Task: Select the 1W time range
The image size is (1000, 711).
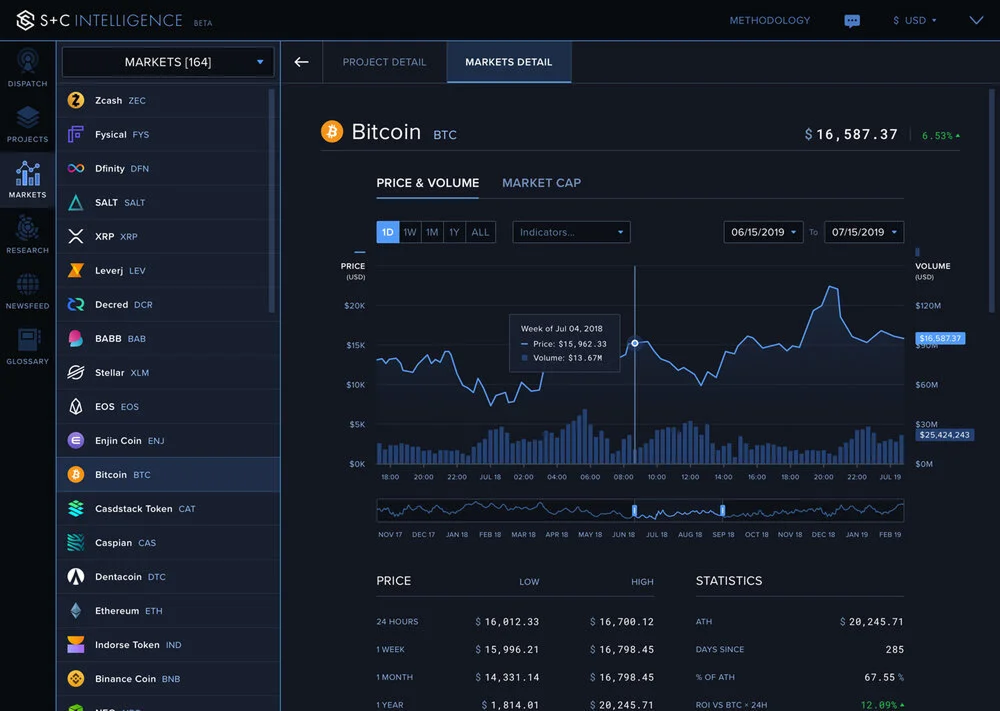Action: pos(410,232)
